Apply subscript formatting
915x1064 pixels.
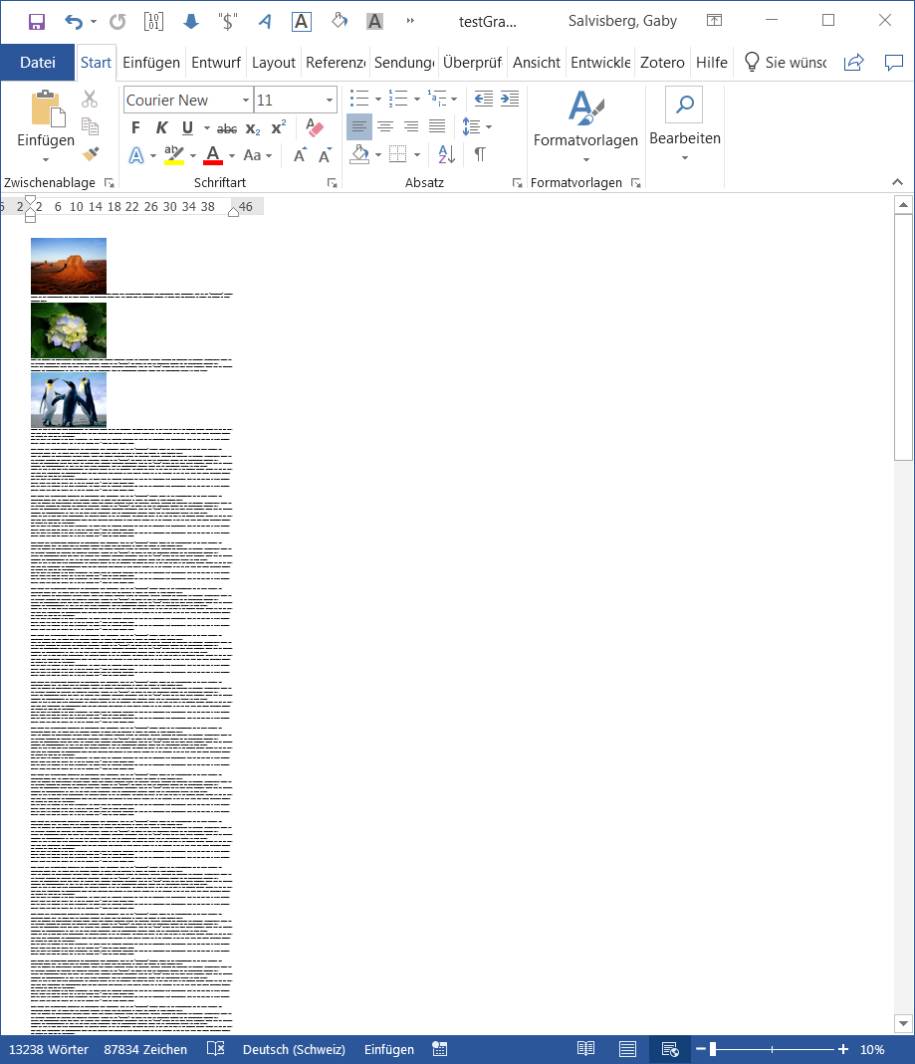(x=252, y=127)
